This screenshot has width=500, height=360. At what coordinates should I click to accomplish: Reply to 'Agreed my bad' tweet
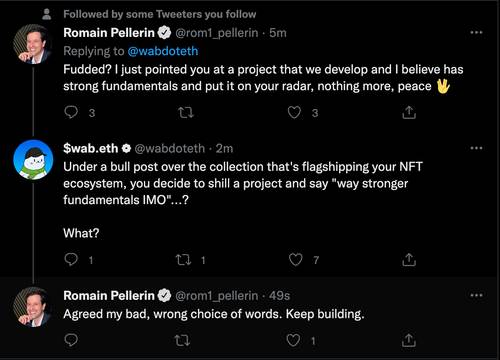click(x=71, y=340)
